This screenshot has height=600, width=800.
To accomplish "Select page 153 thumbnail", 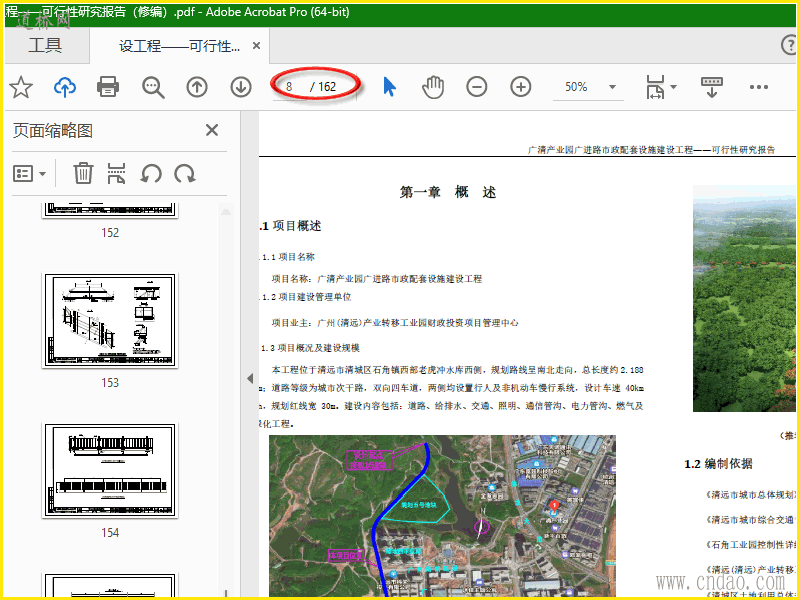I will [110, 322].
